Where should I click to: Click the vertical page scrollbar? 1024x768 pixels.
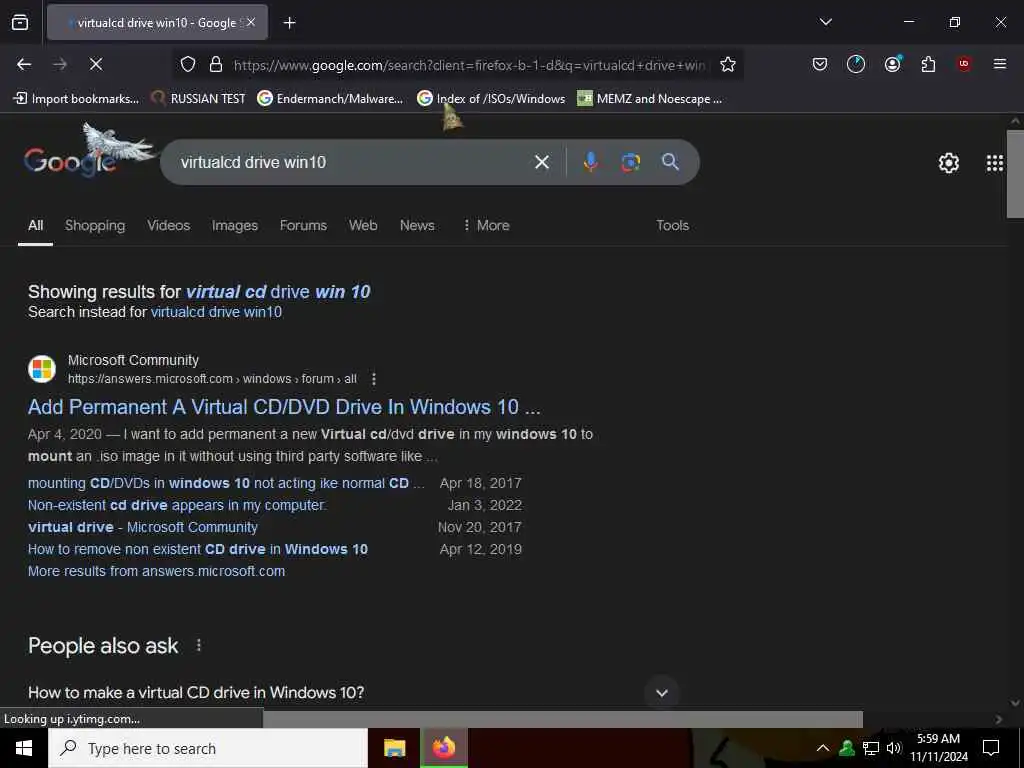[1015, 173]
